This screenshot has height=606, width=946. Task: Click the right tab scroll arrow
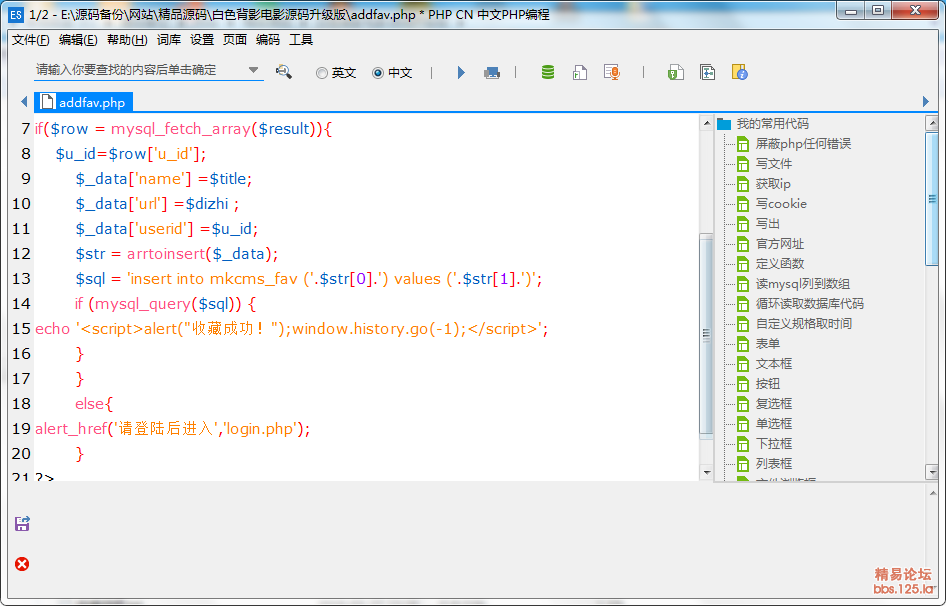coord(925,101)
